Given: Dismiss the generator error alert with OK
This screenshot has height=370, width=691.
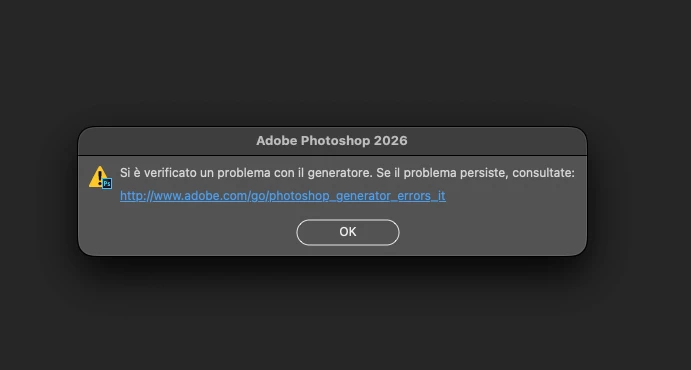Looking at the screenshot, I should [x=348, y=232].
